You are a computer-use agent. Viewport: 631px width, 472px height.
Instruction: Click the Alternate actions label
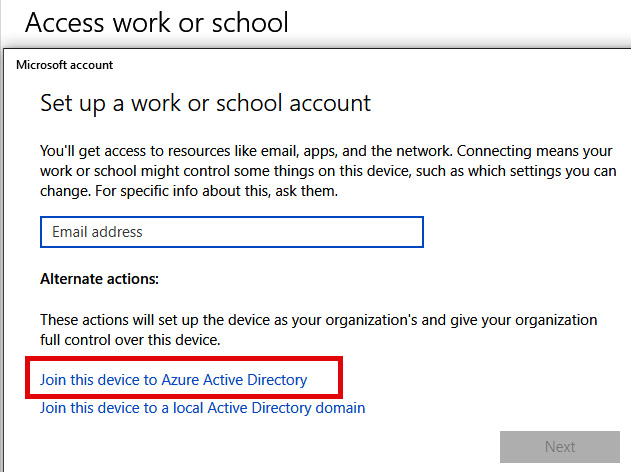click(99, 279)
